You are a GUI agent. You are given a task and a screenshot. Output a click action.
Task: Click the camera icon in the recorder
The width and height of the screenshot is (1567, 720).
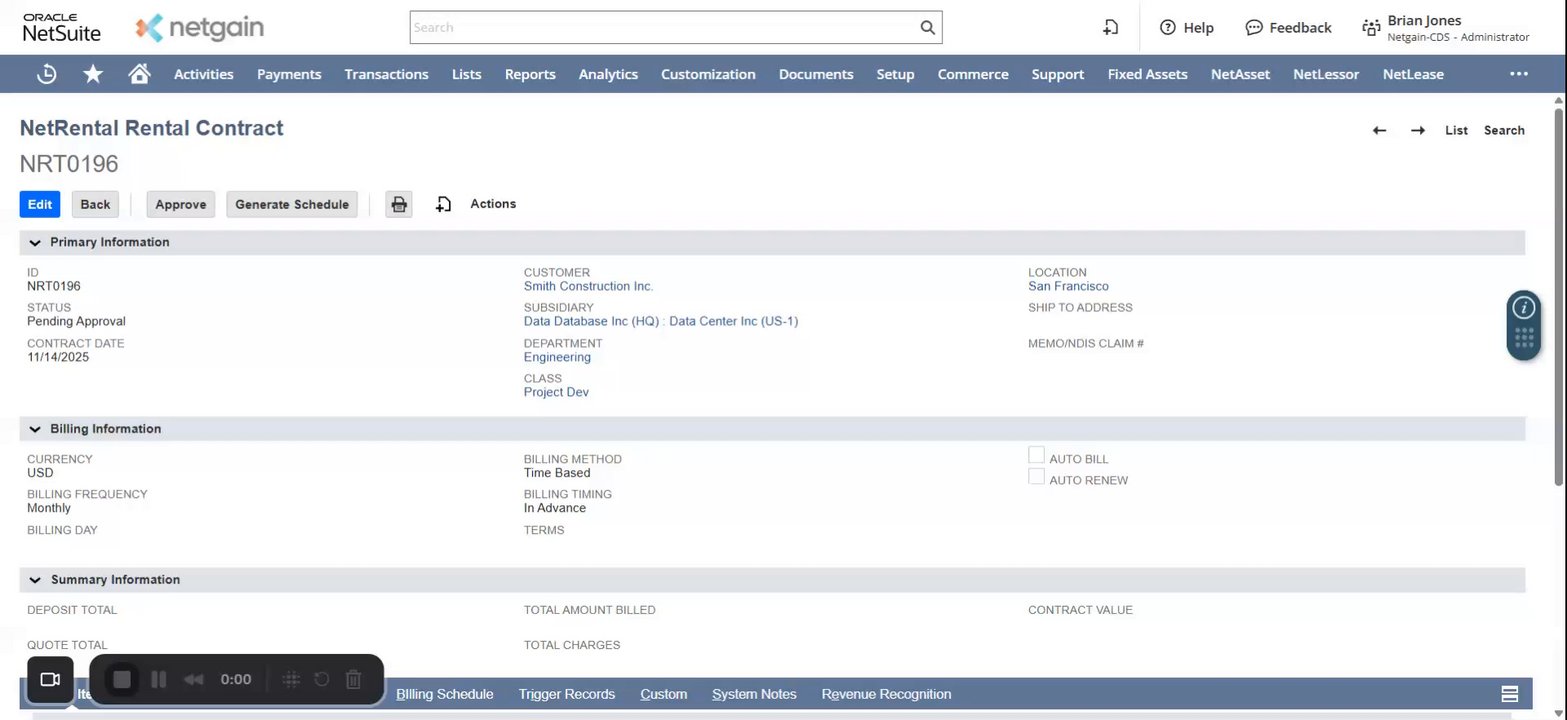click(50, 680)
